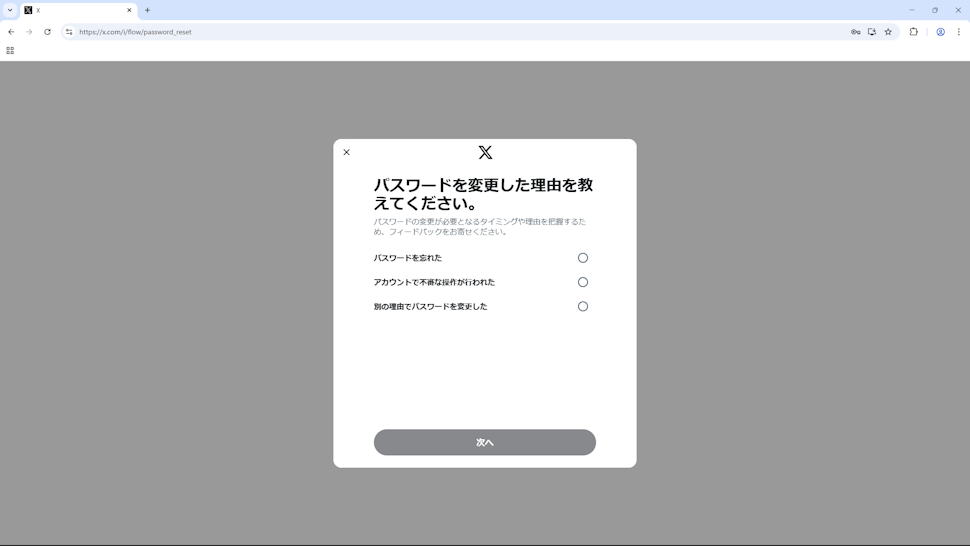
Task: Open saved passwords key icon
Action: pos(856,32)
